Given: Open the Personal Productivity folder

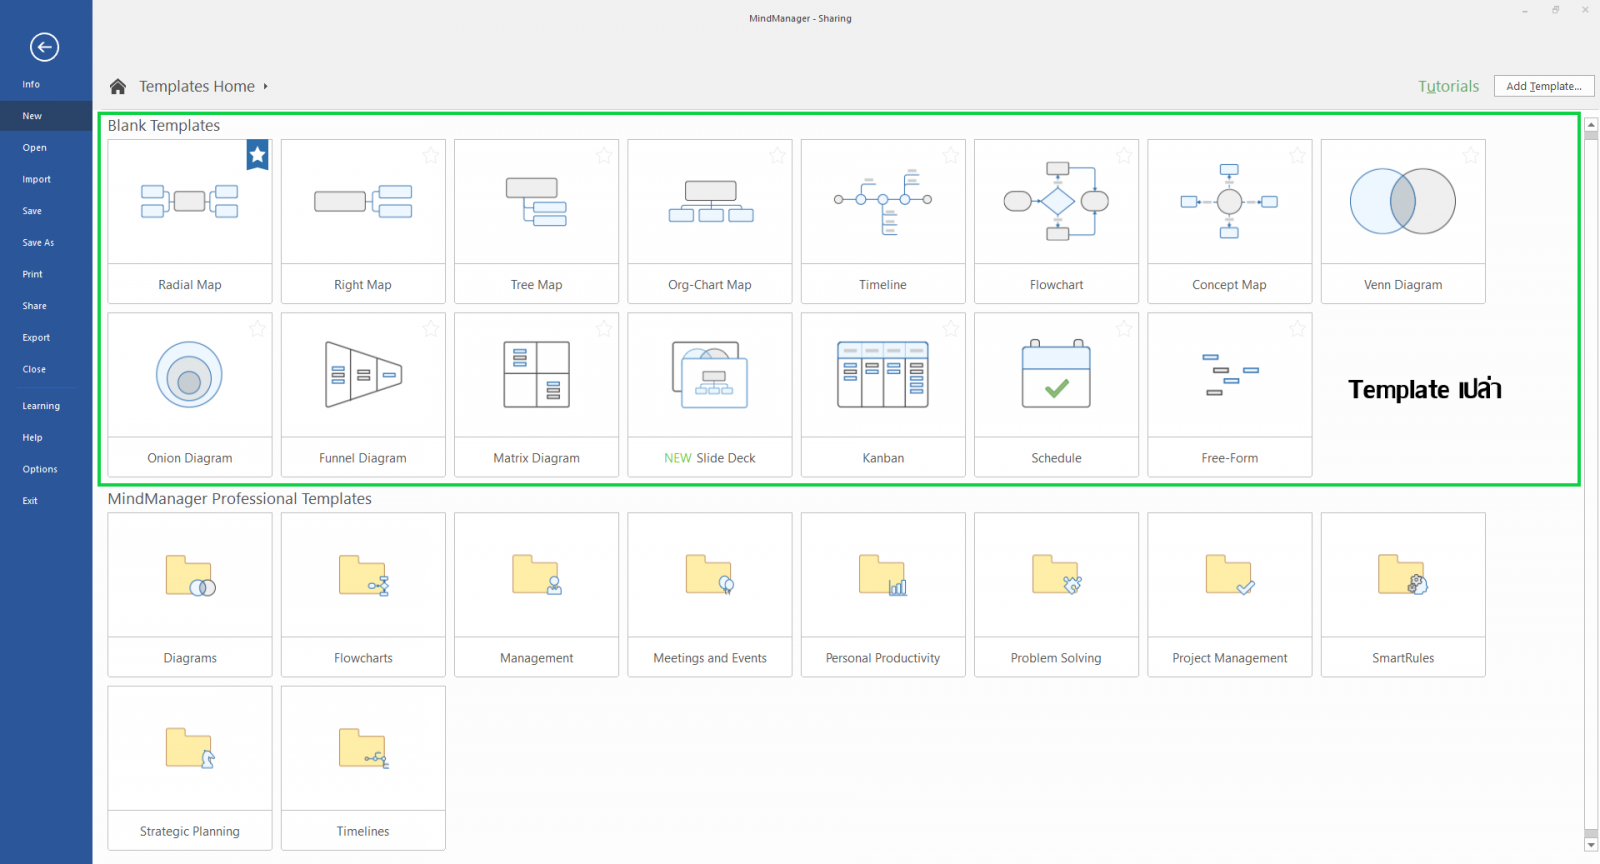Looking at the screenshot, I should [883, 595].
